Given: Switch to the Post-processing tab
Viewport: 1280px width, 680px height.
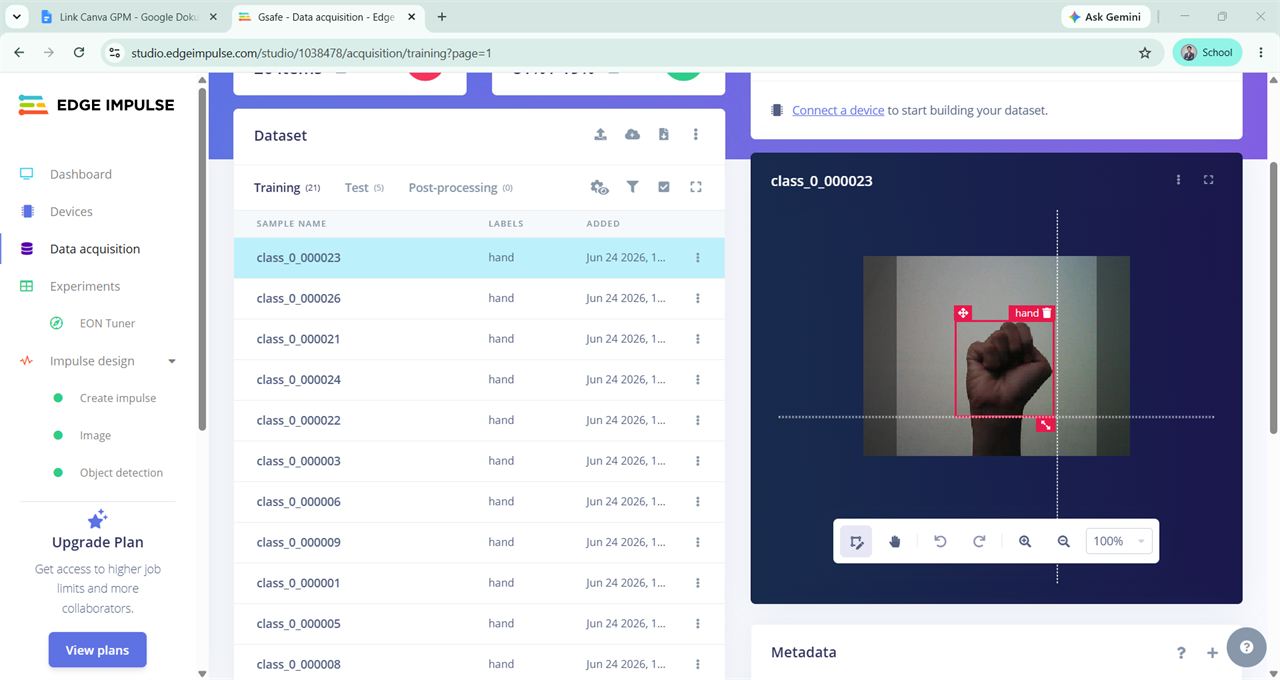Looking at the screenshot, I should [x=461, y=187].
